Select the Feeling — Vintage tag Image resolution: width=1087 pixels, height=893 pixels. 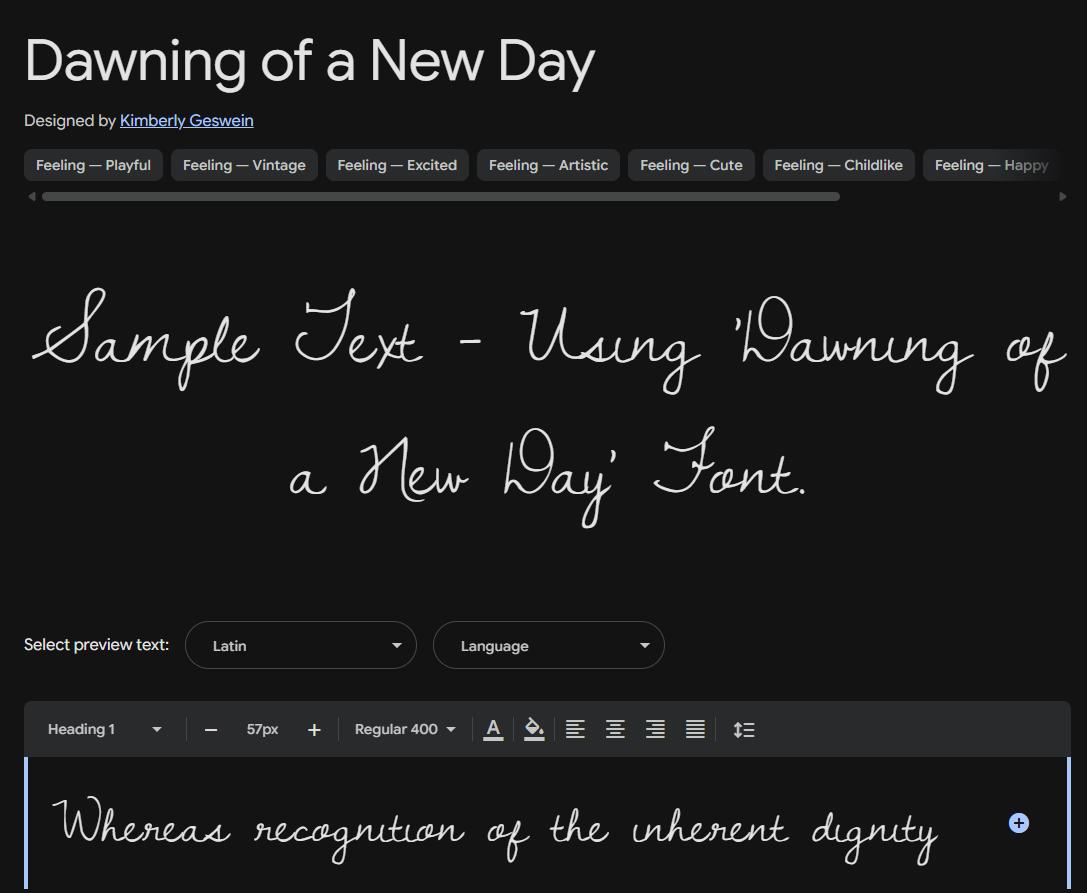point(244,165)
